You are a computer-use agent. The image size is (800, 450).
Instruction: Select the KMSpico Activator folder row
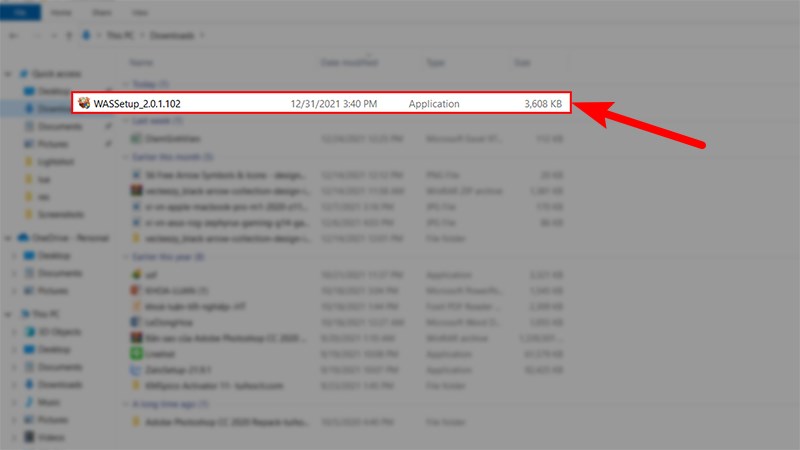pyautogui.click(x=347, y=386)
